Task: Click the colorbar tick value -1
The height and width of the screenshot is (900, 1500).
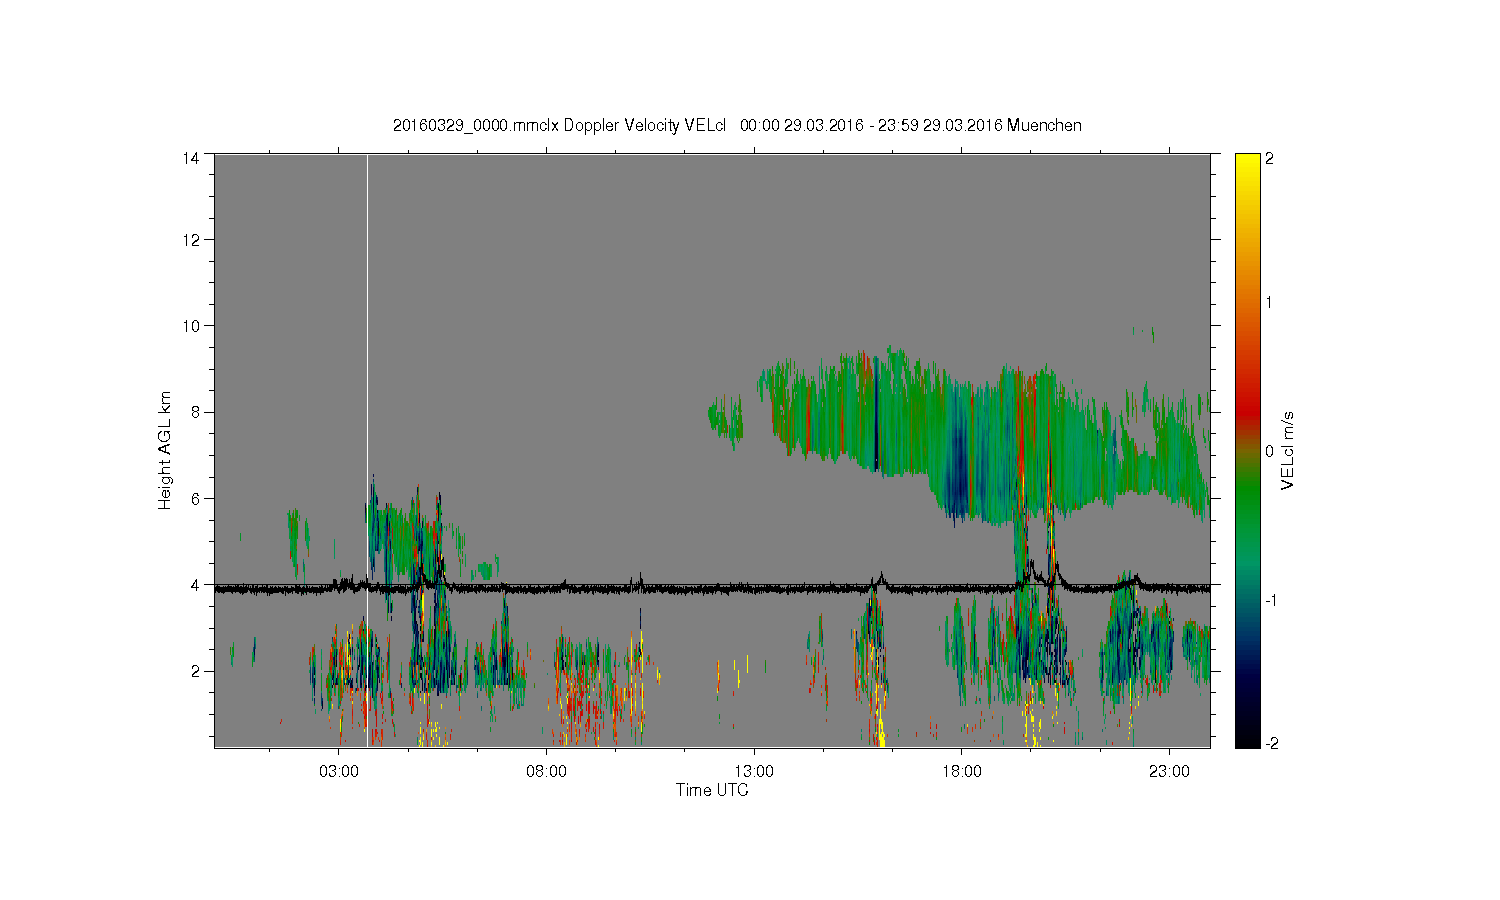Action: click(1274, 600)
